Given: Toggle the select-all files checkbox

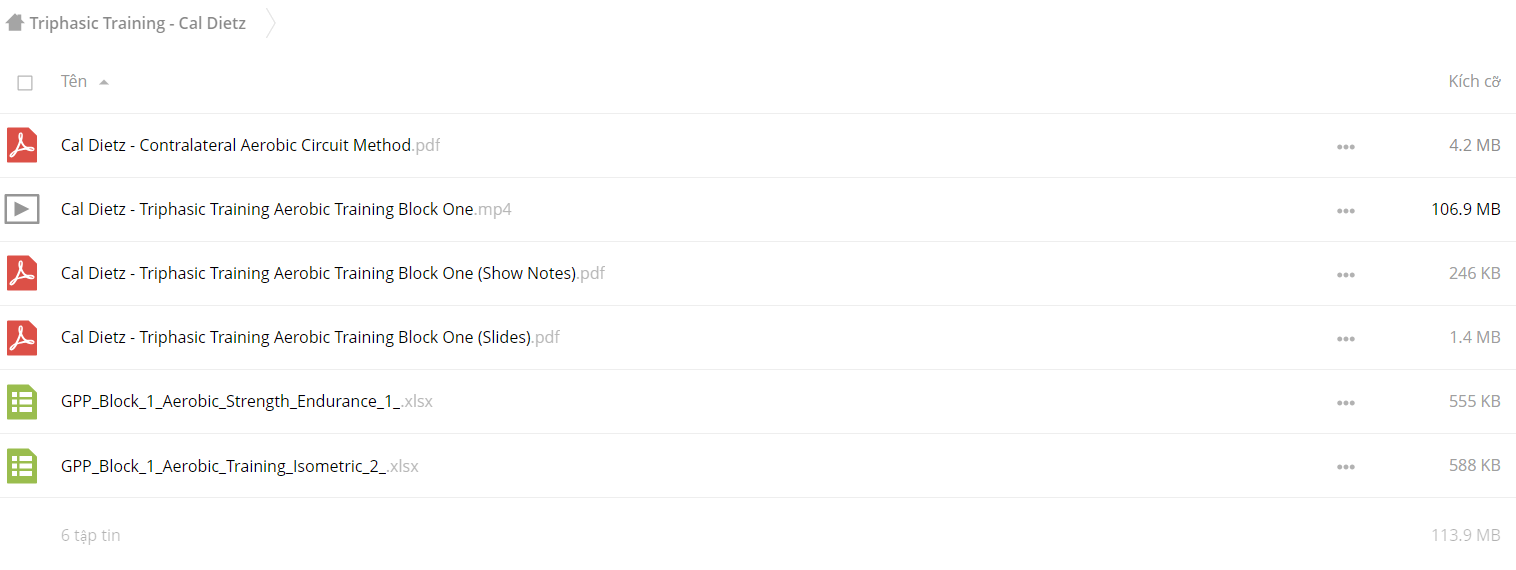Looking at the screenshot, I should pyautogui.click(x=25, y=83).
